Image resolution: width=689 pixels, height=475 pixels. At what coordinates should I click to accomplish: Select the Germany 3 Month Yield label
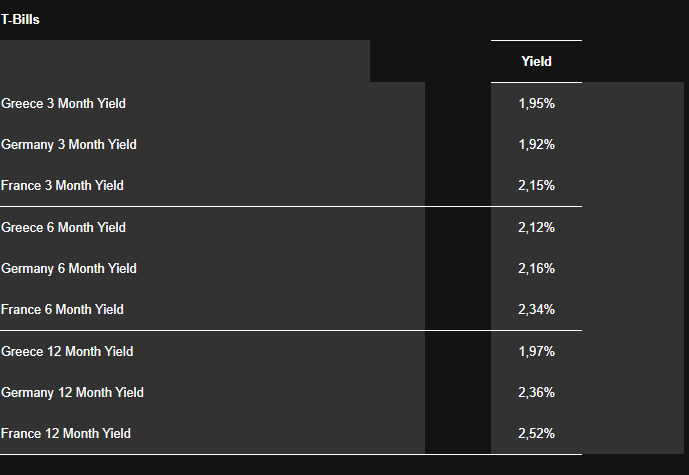tap(69, 145)
